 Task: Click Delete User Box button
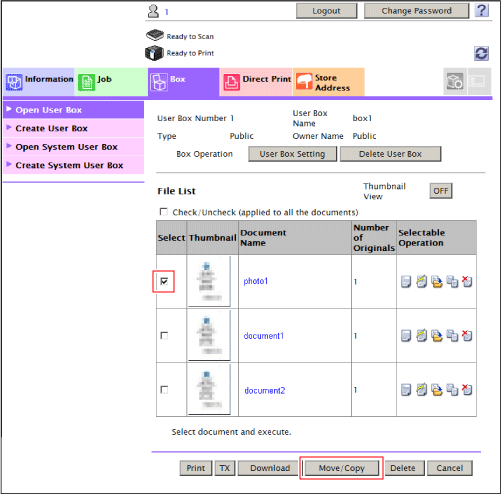click(390, 154)
